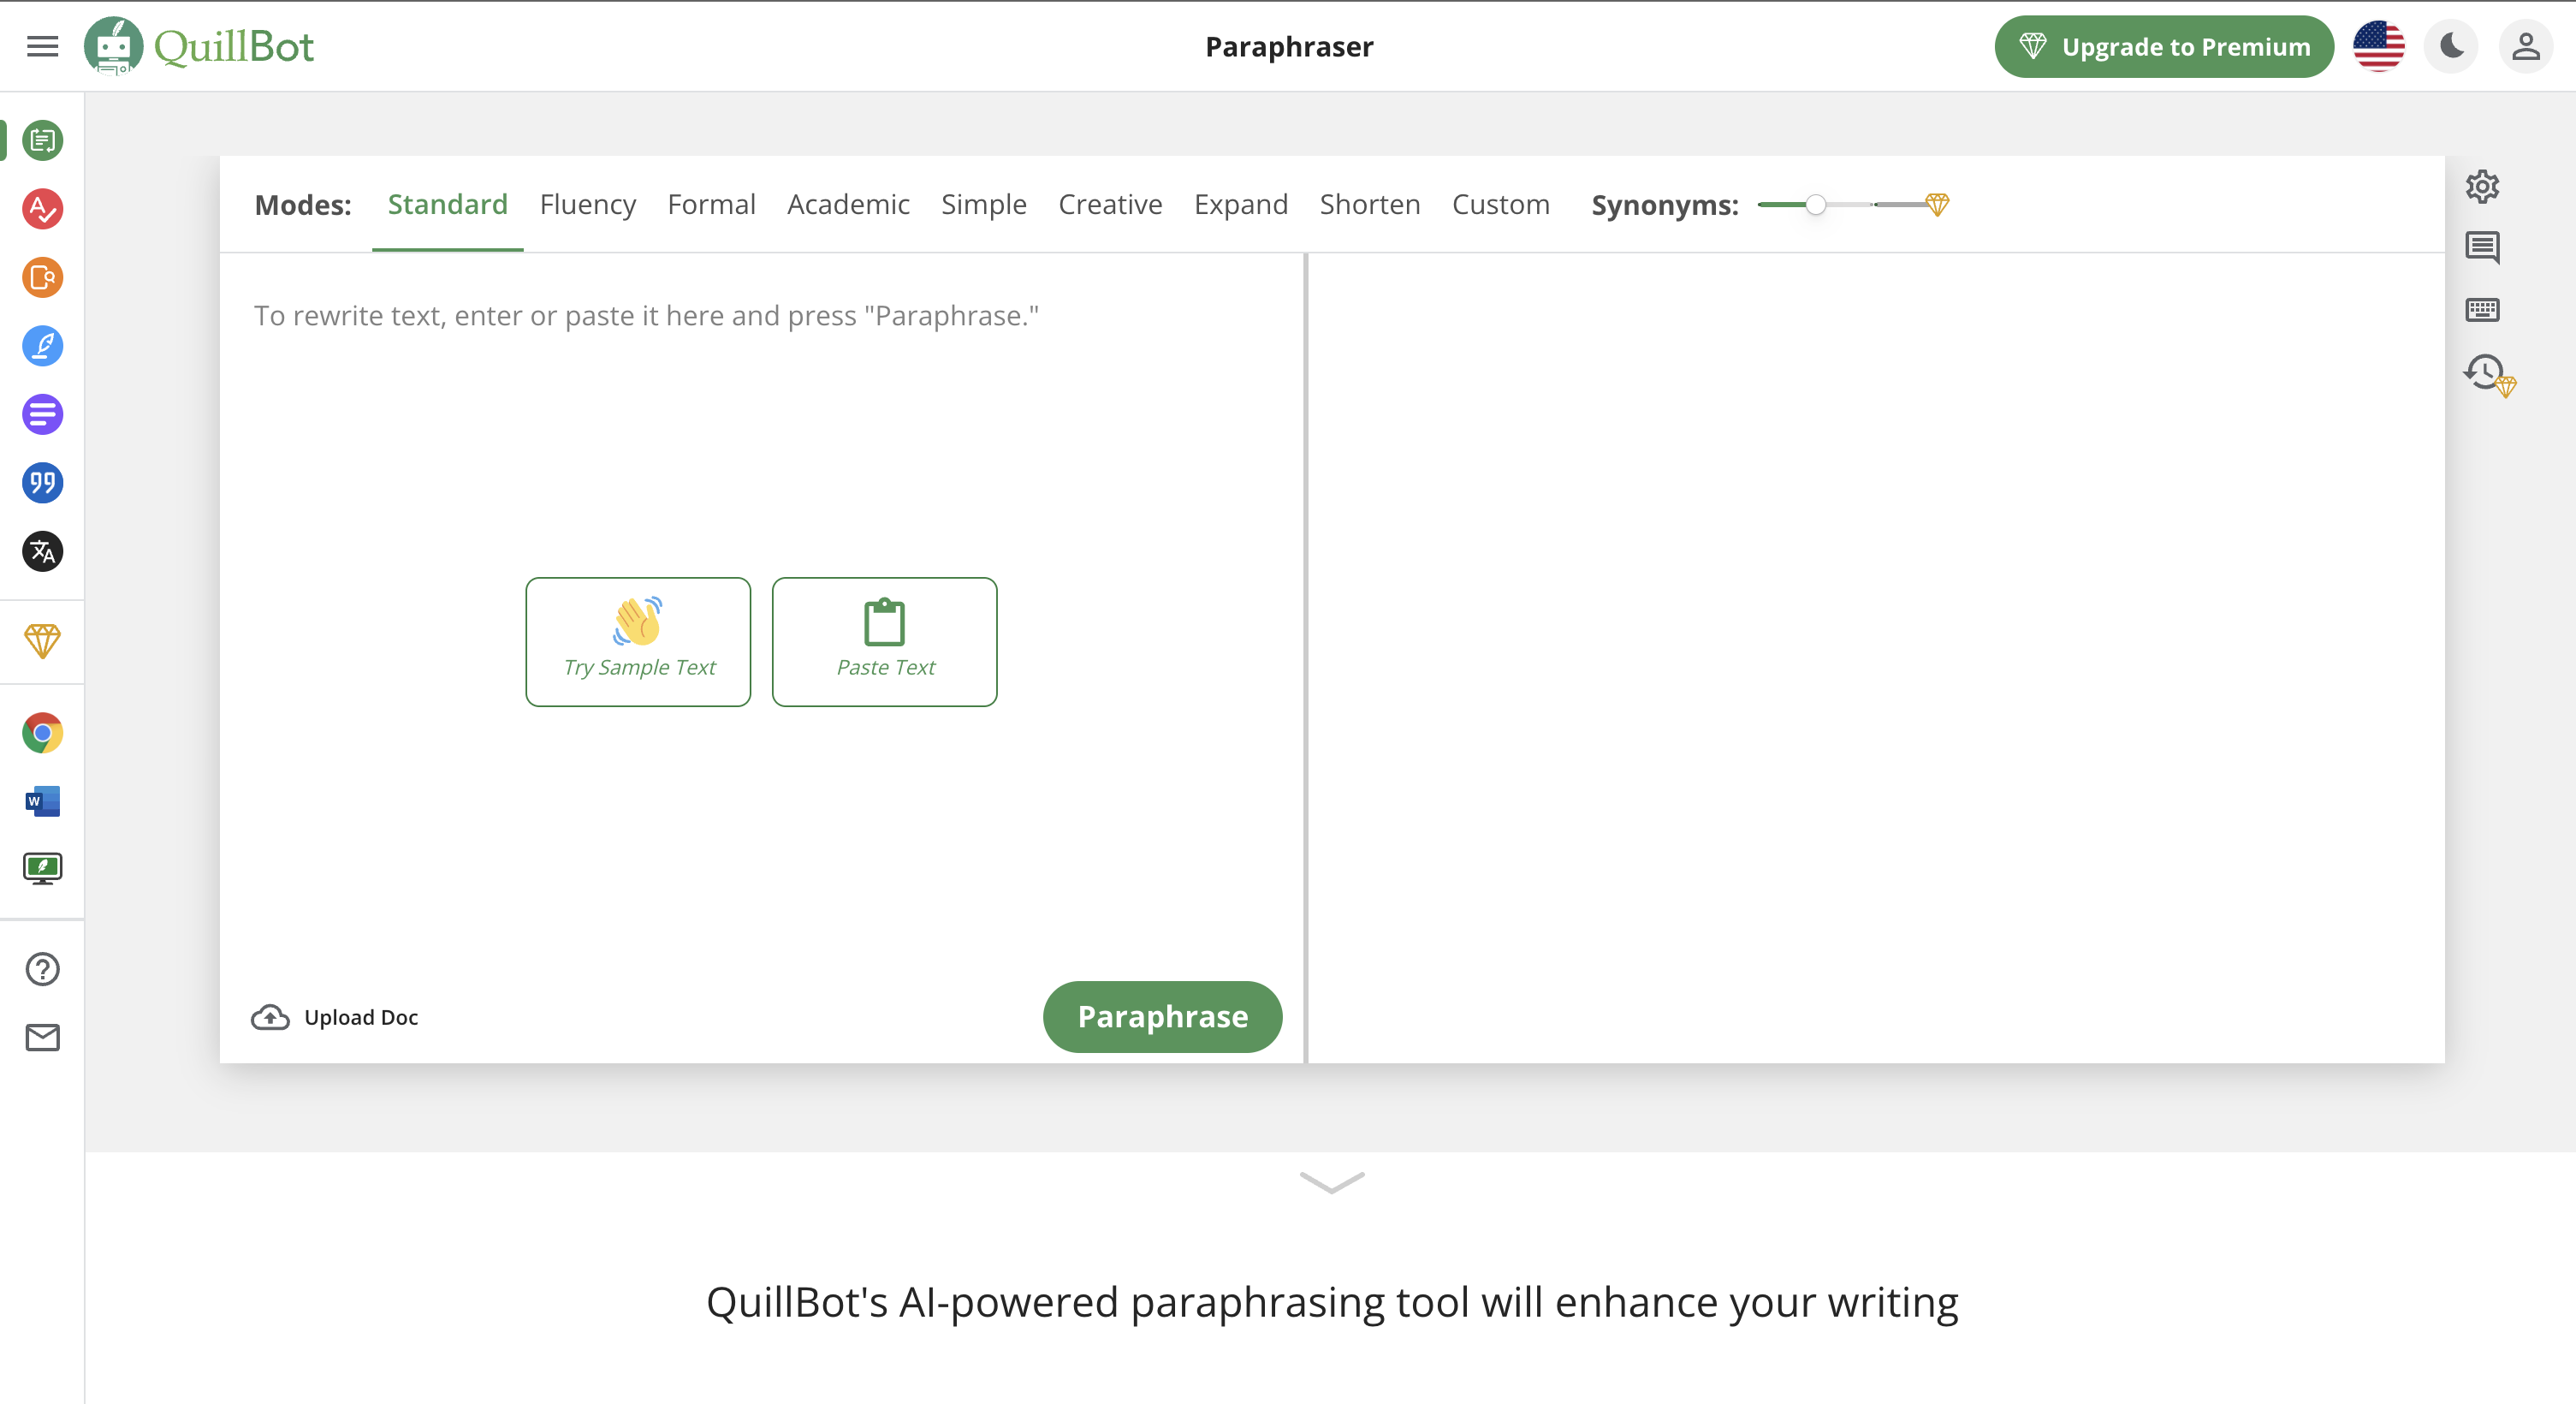Toggle dark mode moon icon
Image resolution: width=2576 pixels, height=1404 pixels.
pyautogui.click(x=2451, y=46)
